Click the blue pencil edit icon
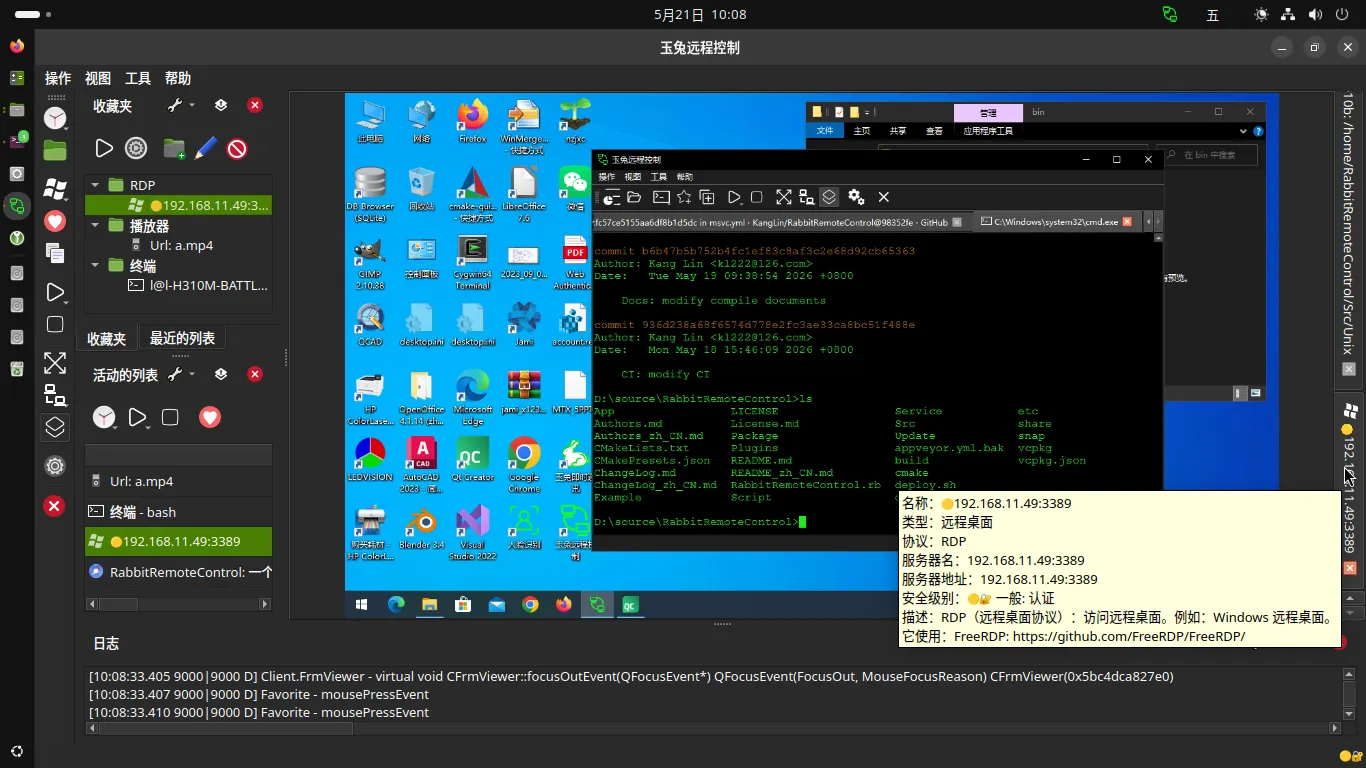This screenshot has width=1366, height=768. pyautogui.click(x=206, y=149)
